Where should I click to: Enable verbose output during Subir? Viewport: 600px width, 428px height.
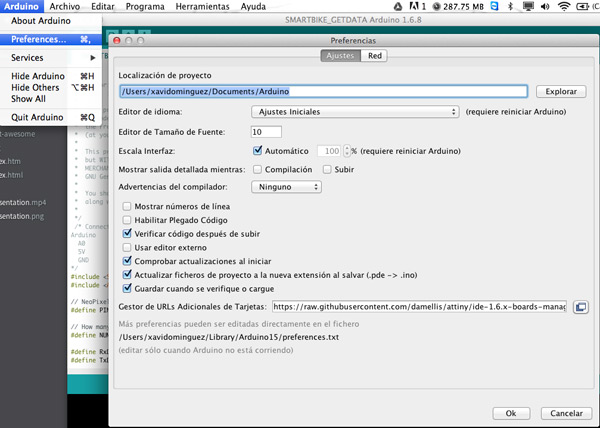coord(327,169)
